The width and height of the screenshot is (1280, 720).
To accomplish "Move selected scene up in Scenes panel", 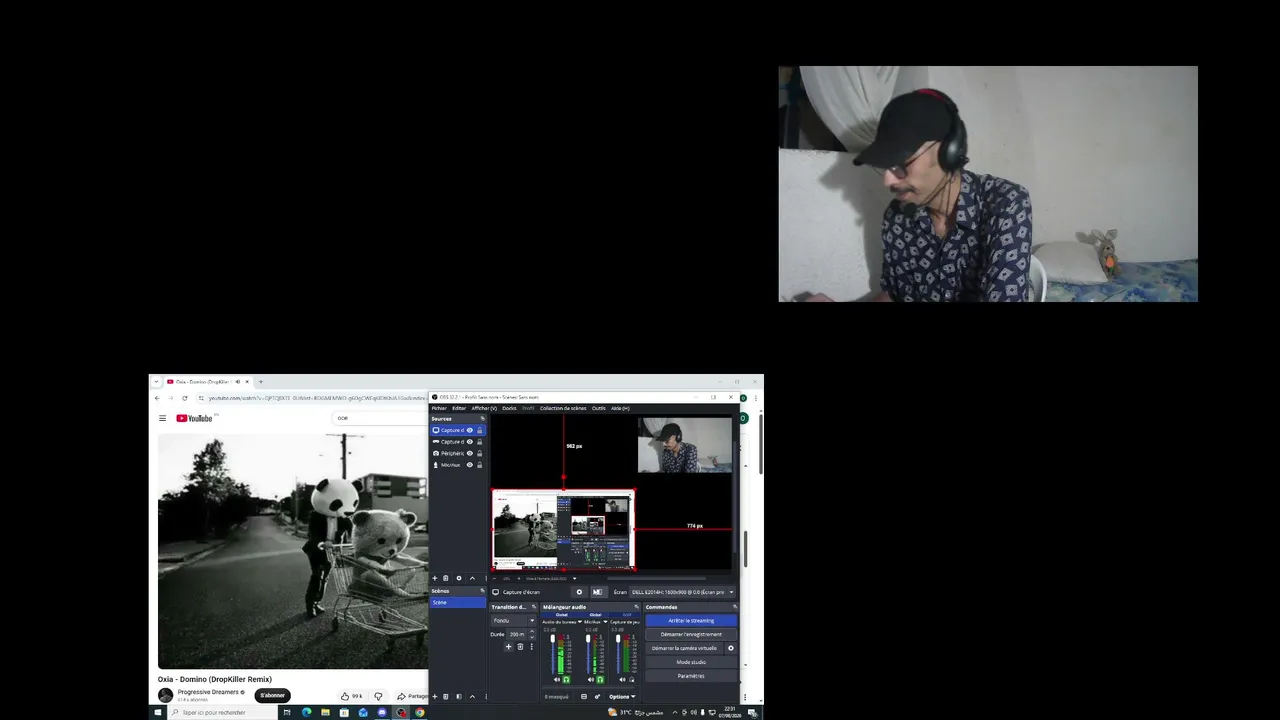I will click(x=472, y=696).
